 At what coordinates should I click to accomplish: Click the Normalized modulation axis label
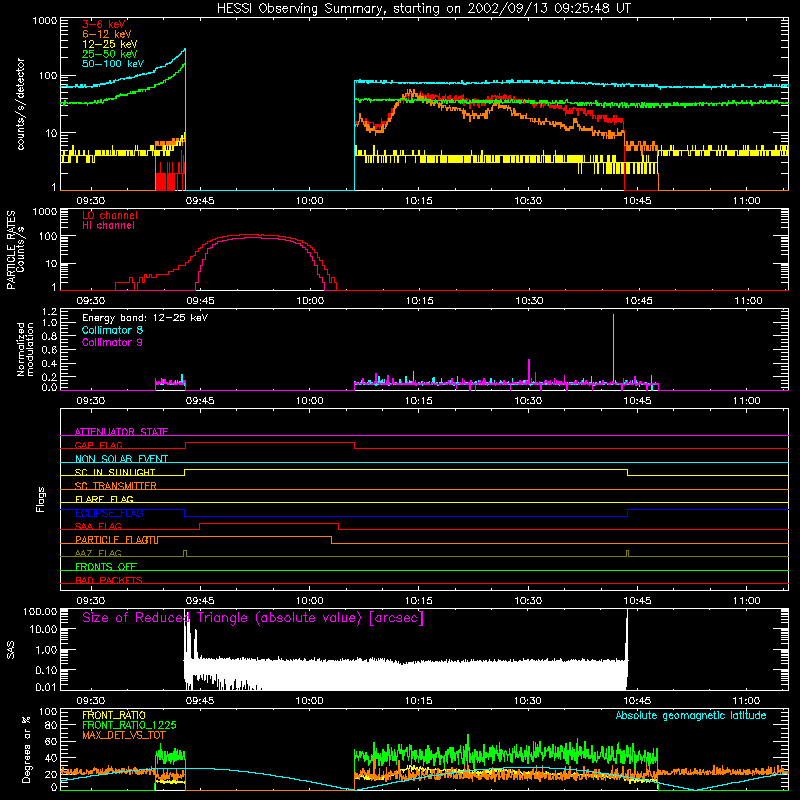point(25,349)
